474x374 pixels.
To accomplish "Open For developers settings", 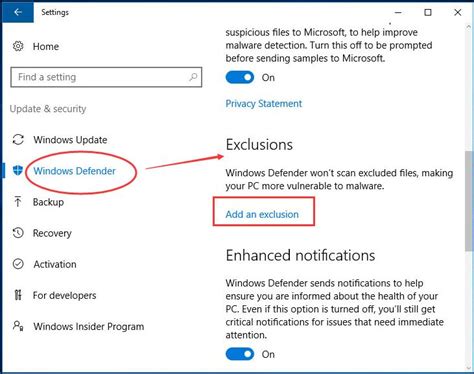I will (x=64, y=295).
